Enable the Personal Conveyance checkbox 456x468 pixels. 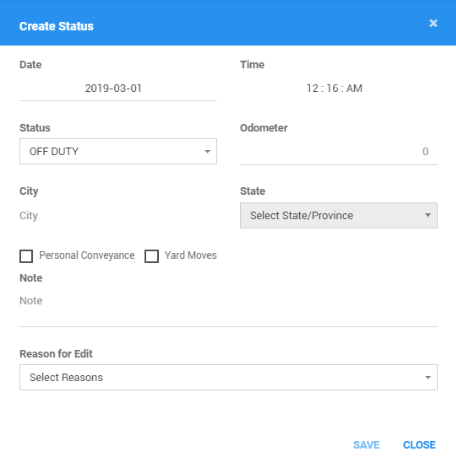point(26,256)
